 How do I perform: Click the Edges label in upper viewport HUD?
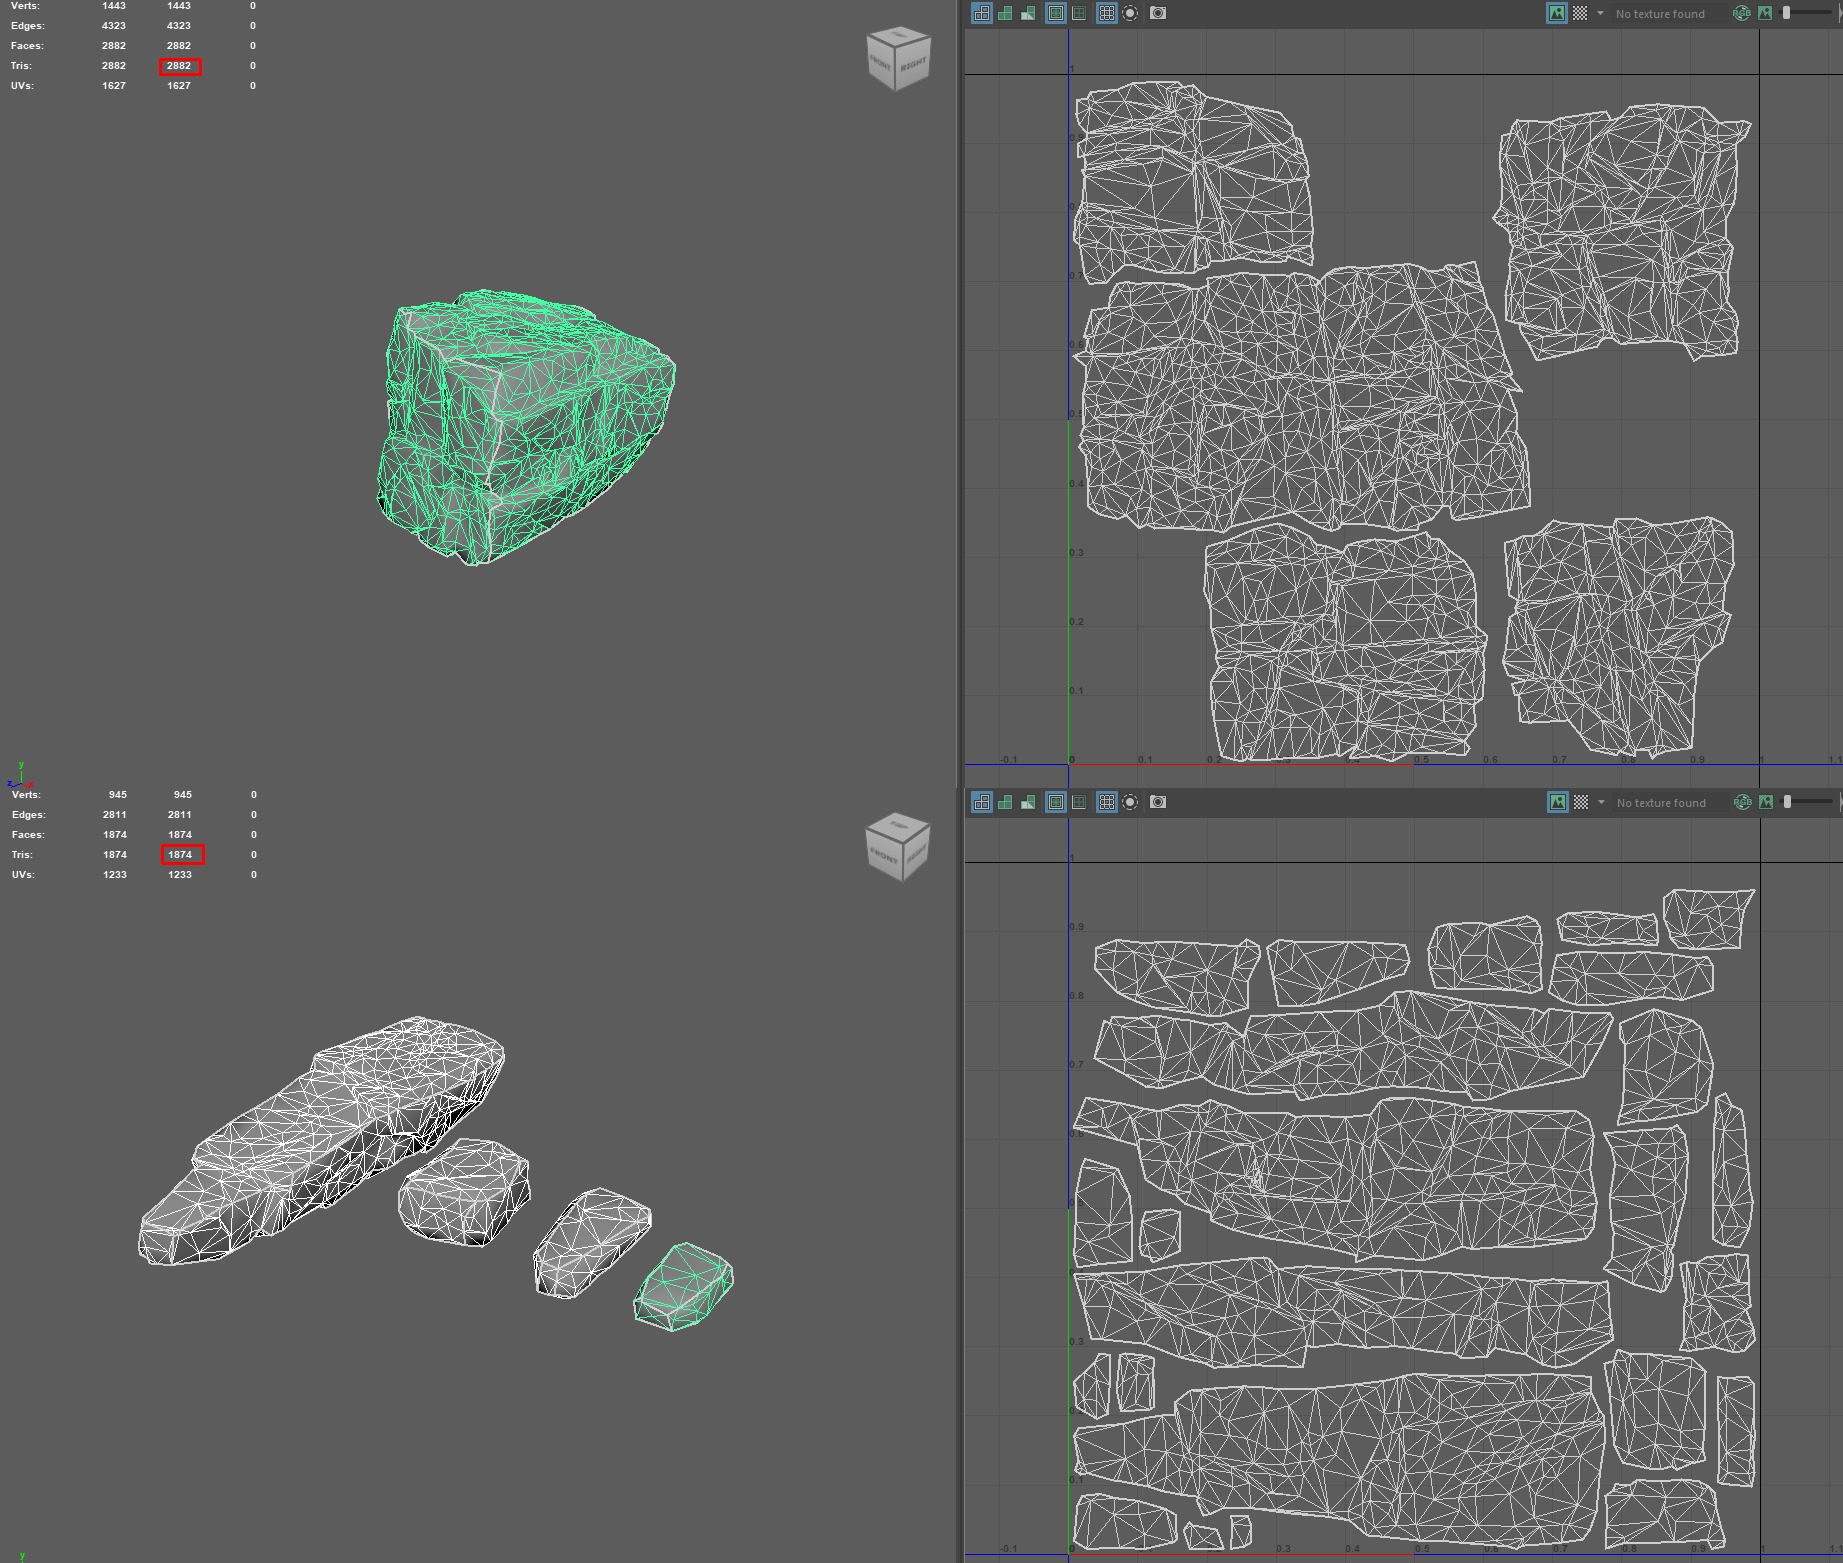[x=27, y=26]
